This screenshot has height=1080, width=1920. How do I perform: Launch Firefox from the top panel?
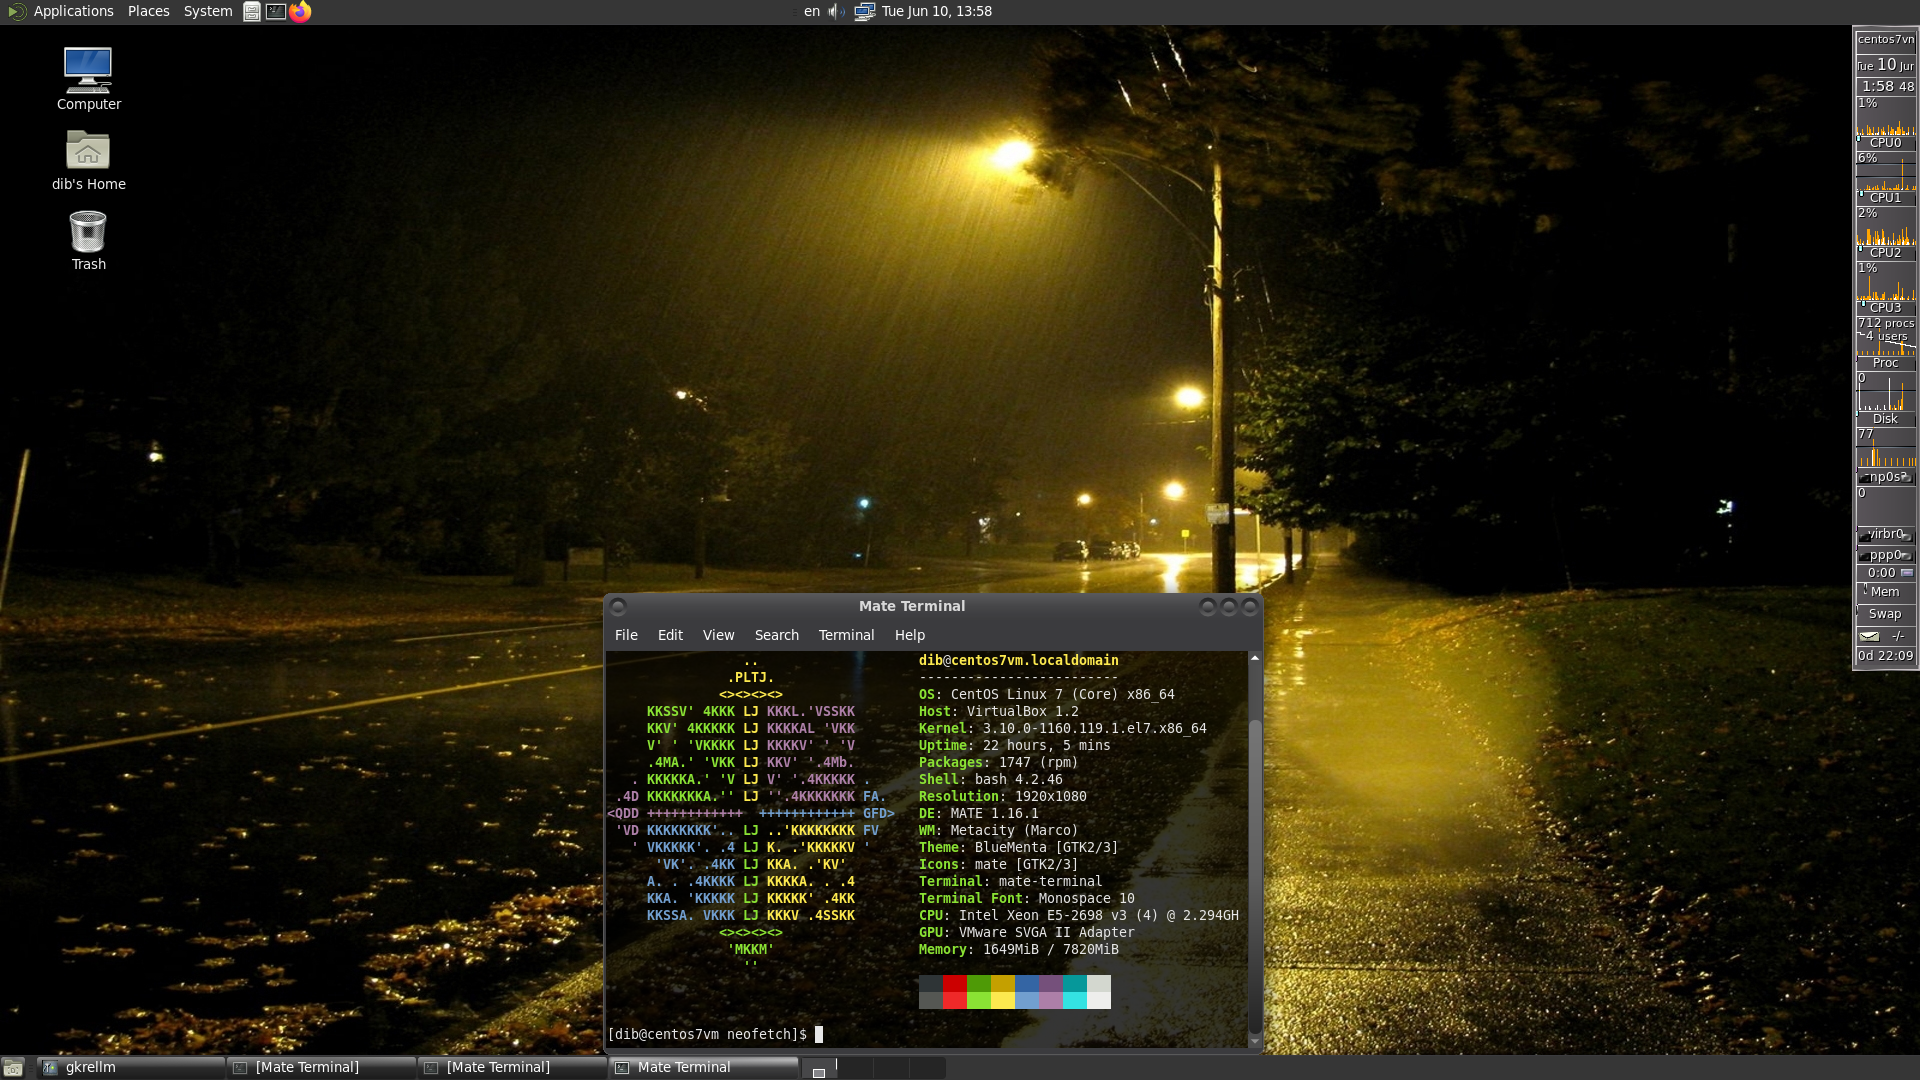[x=300, y=12]
